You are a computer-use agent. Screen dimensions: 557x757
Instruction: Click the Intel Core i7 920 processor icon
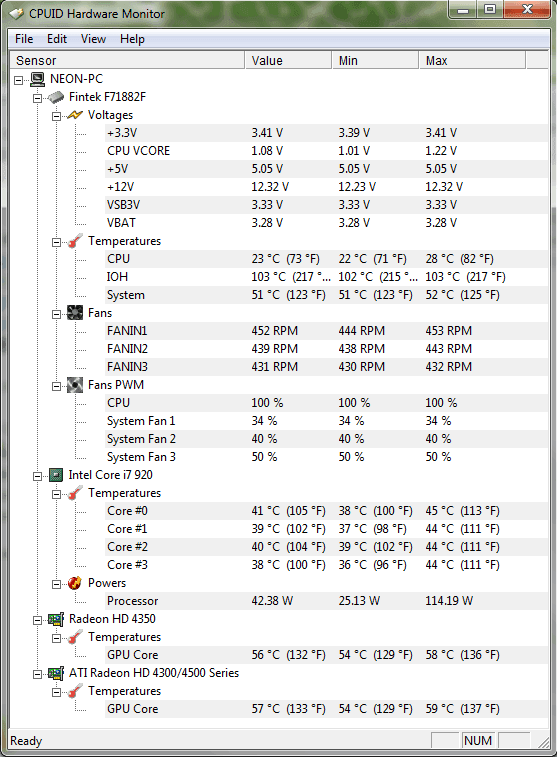pos(56,475)
